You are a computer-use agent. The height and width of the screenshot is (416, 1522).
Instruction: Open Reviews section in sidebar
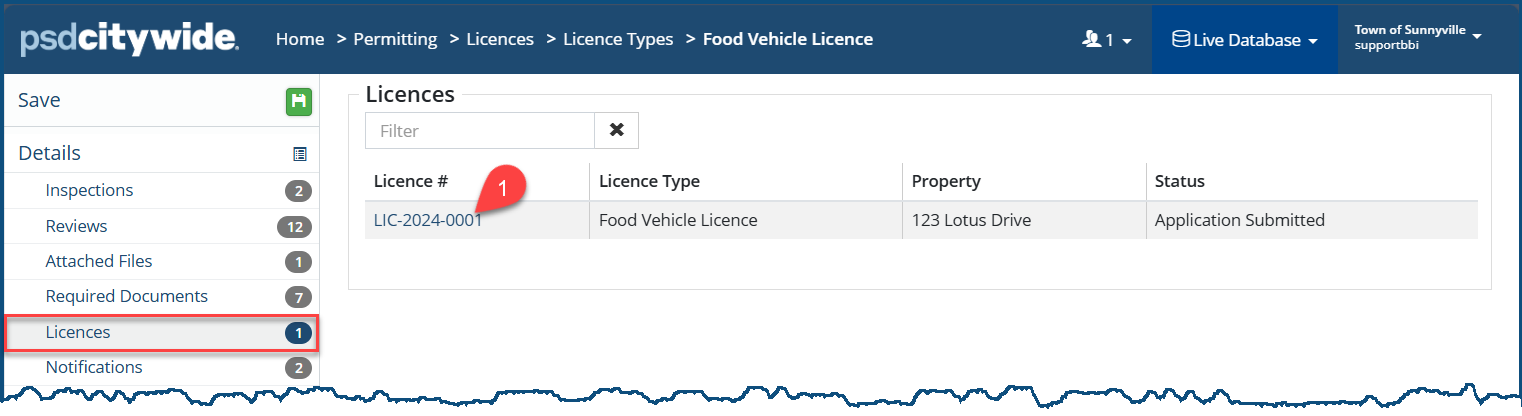[76, 226]
